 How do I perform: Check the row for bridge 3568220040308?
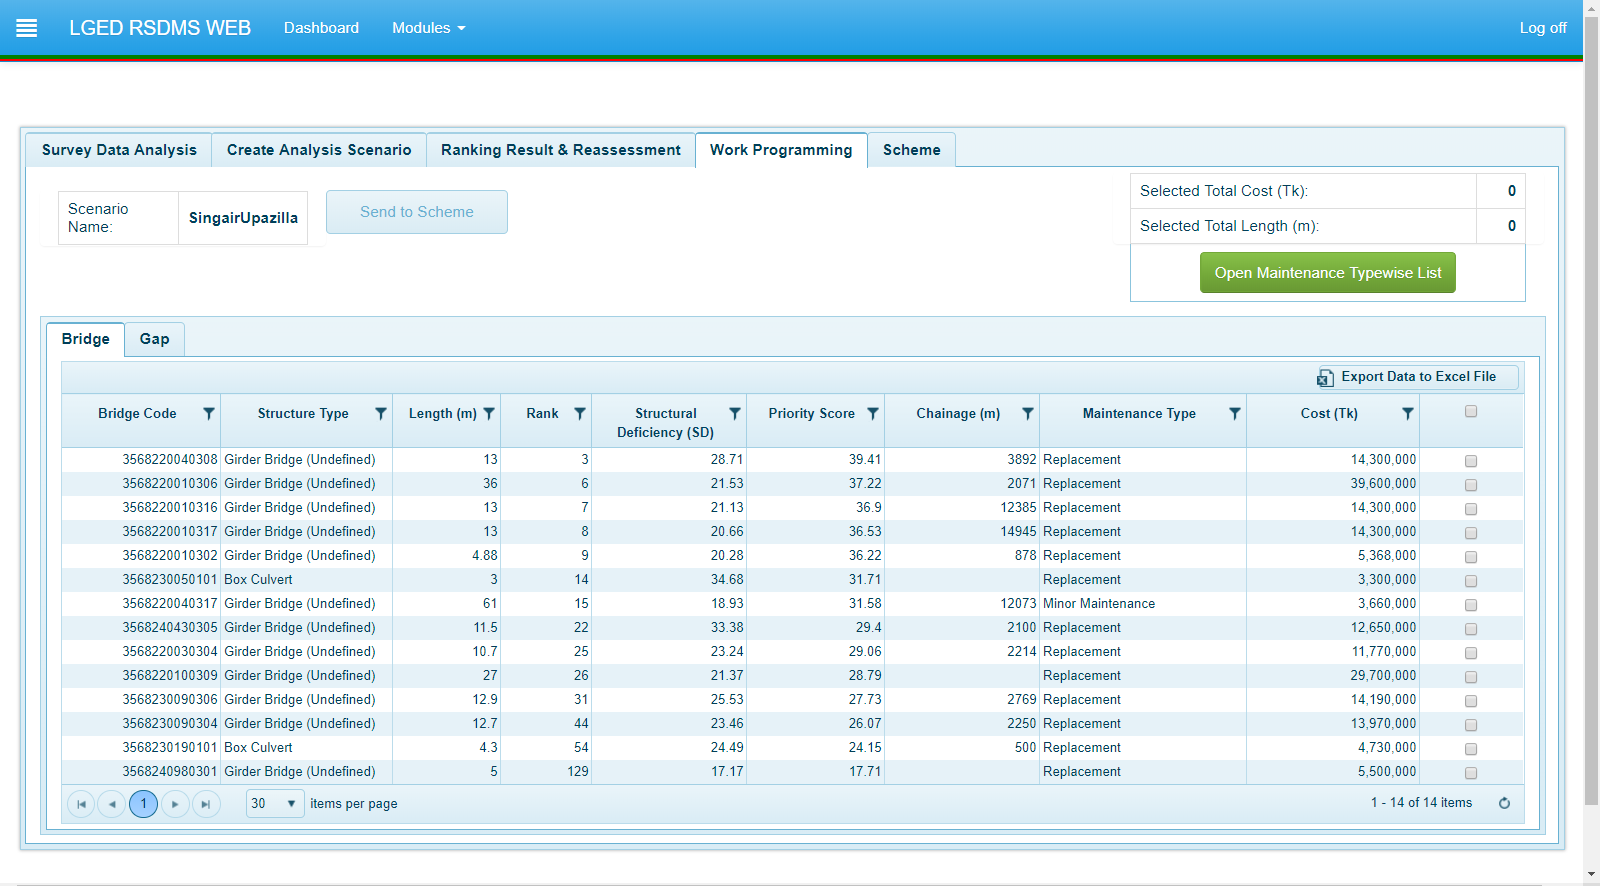coord(1471,461)
